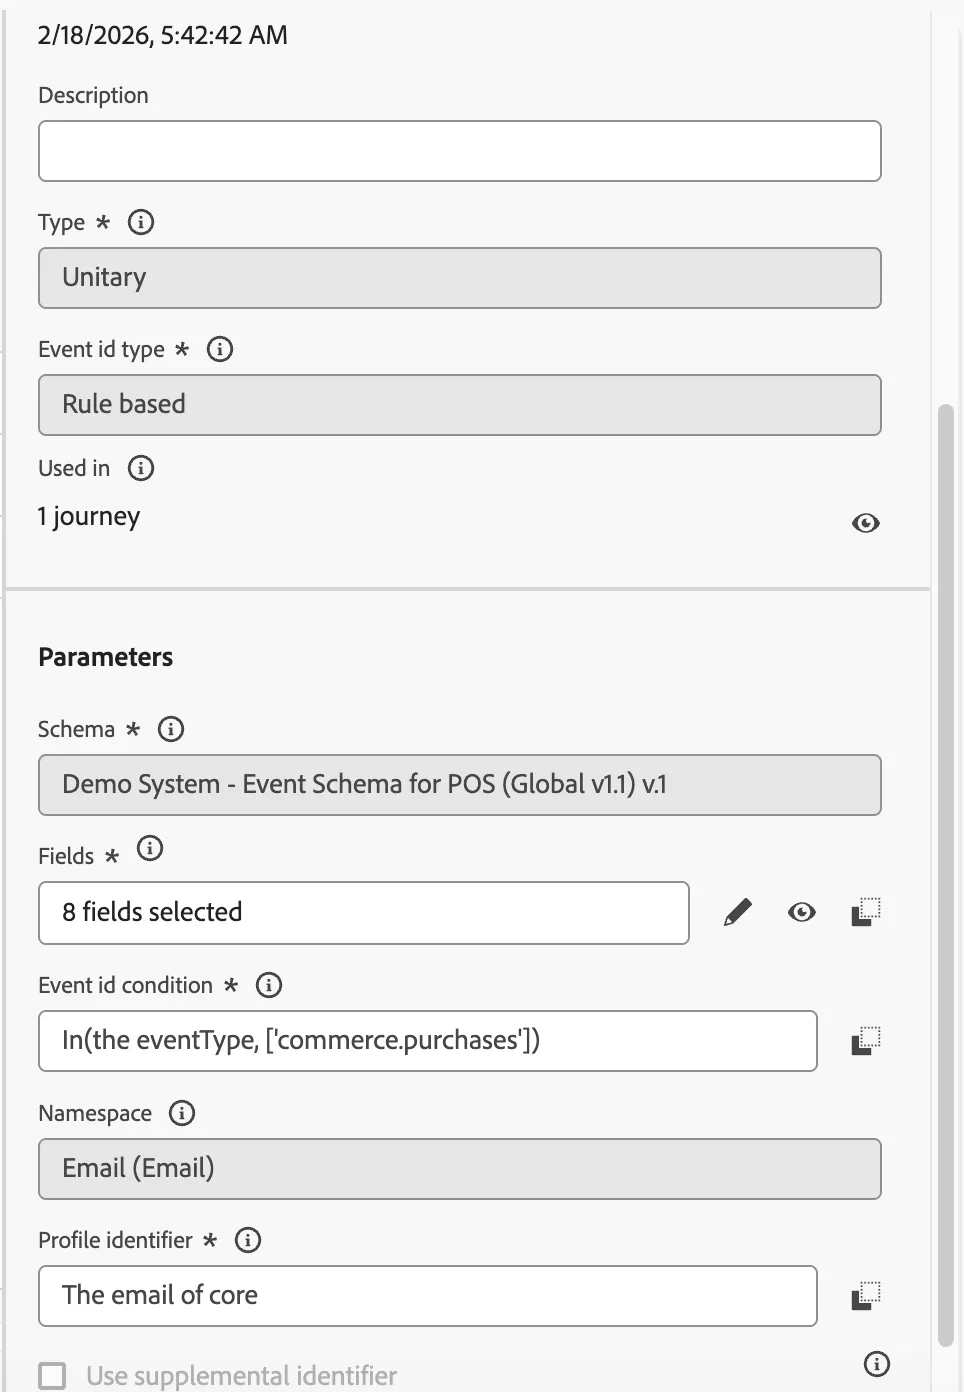Copy the fields payload icon

pyautogui.click(x=866, y=912)
